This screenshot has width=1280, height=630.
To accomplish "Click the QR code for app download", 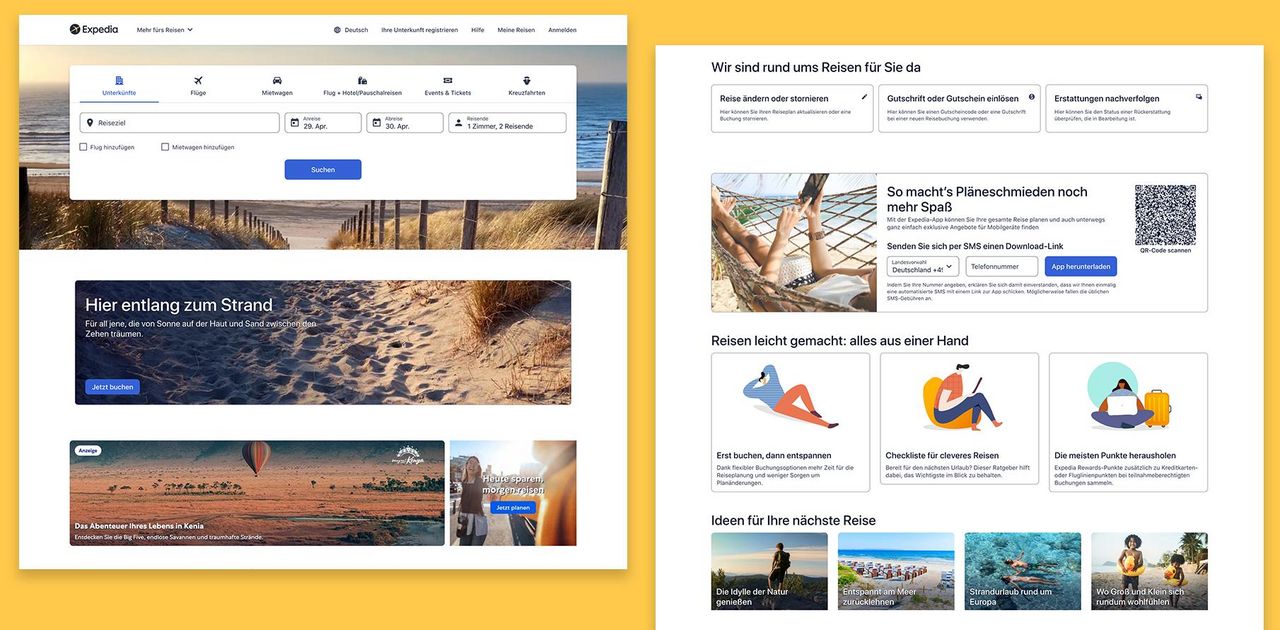I will click(x=1165, y=214).
